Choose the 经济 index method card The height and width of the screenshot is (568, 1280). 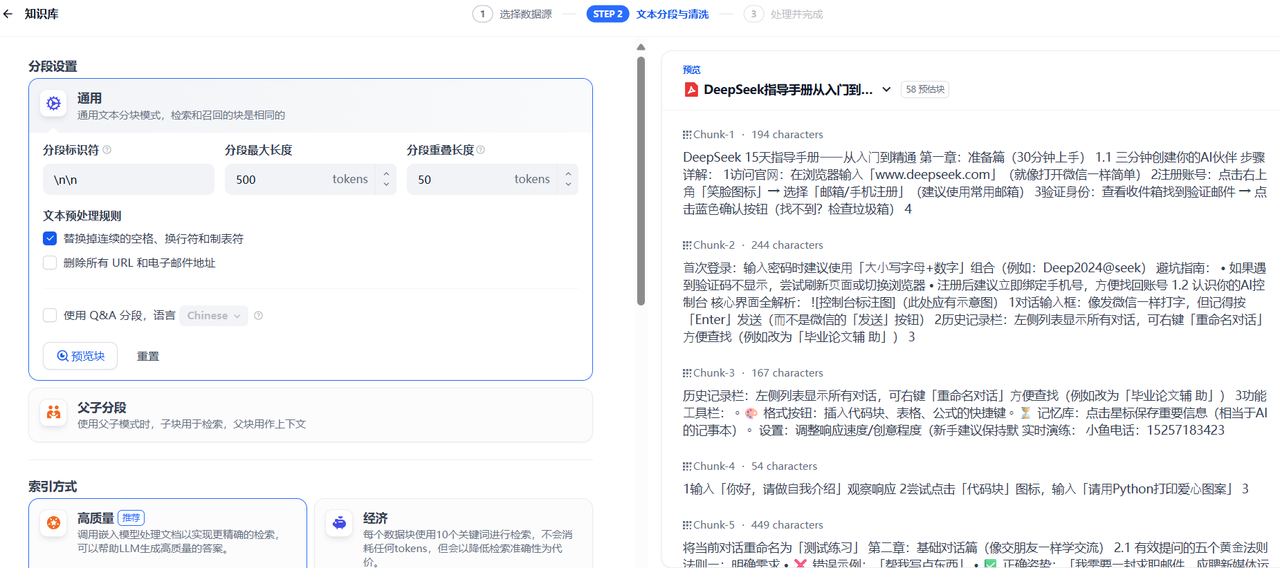(454, 533)
